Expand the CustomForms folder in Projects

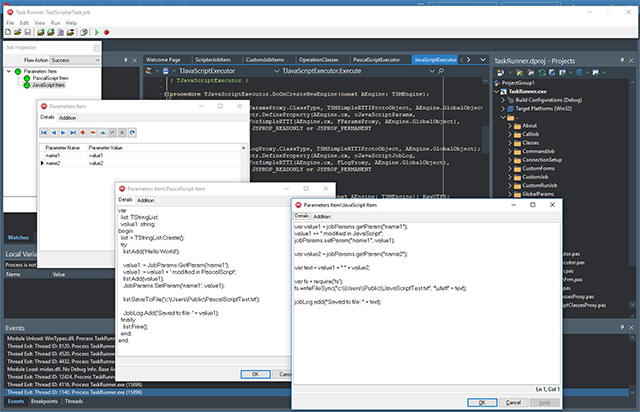tap(510, 169)
